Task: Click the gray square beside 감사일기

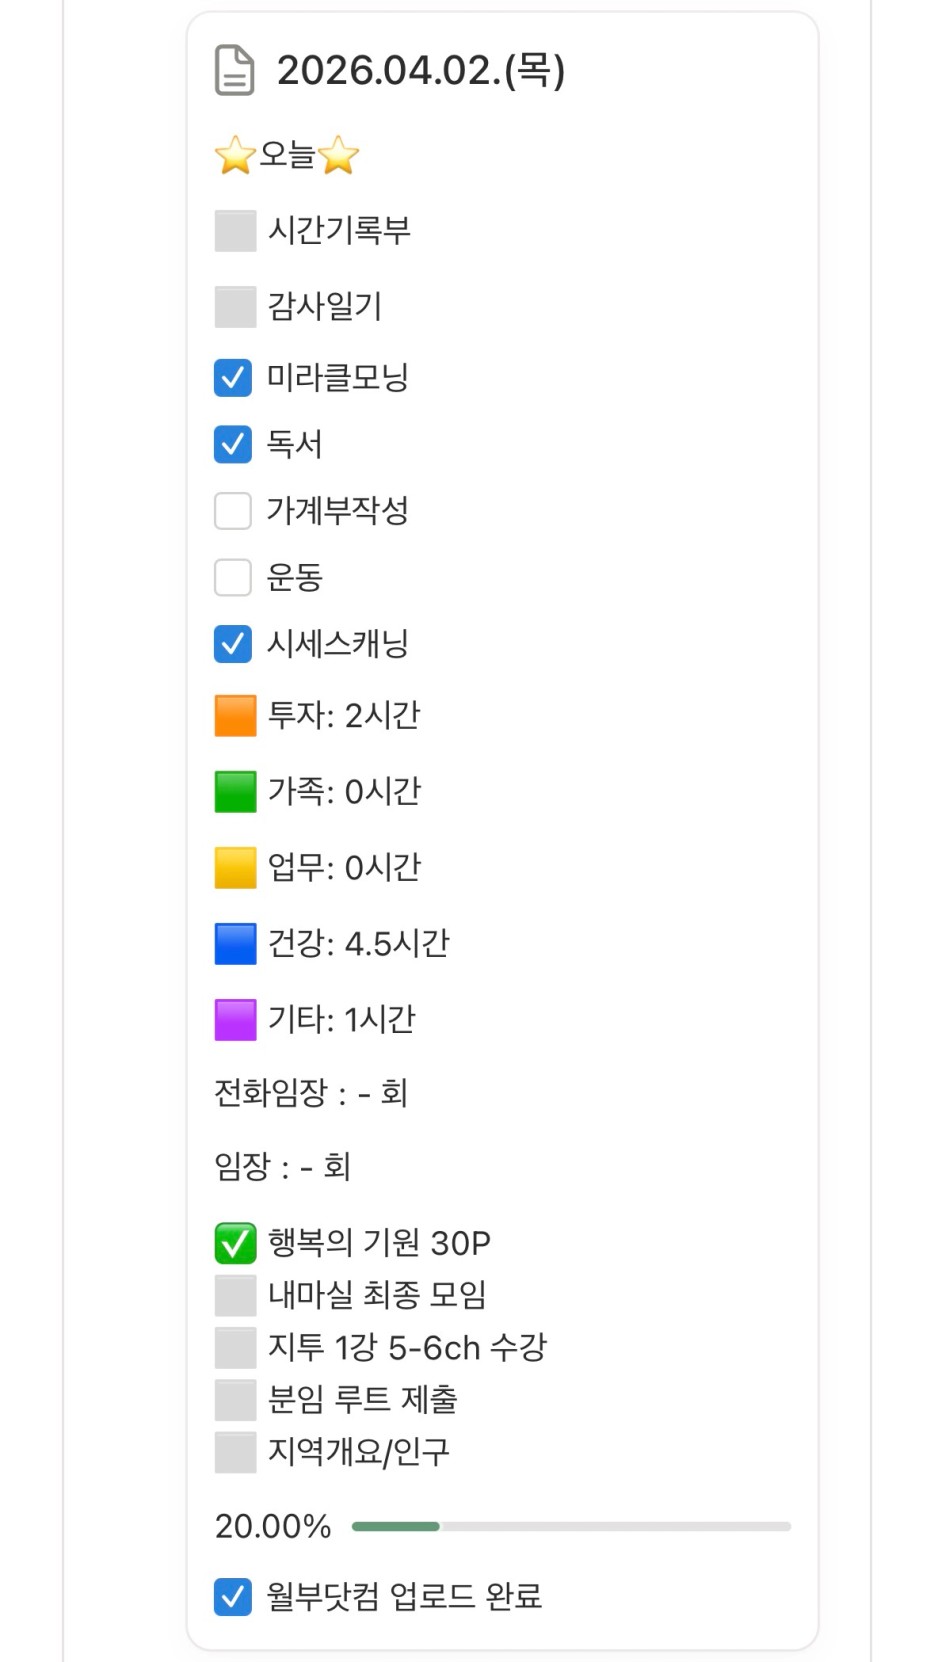Action: [235, 307]
